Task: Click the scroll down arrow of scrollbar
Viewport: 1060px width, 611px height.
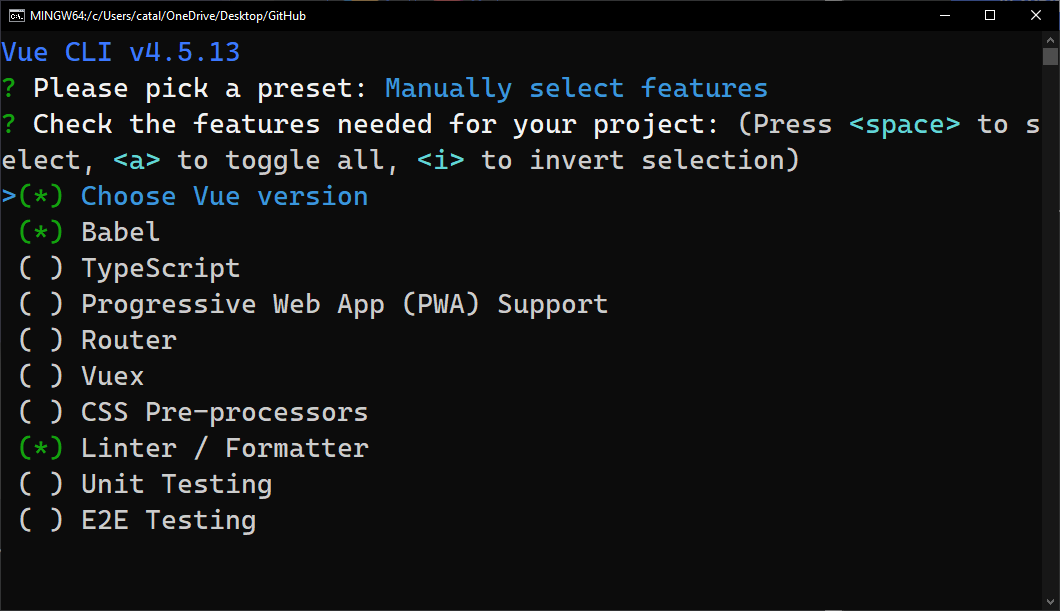Action: pos(1050,601)
